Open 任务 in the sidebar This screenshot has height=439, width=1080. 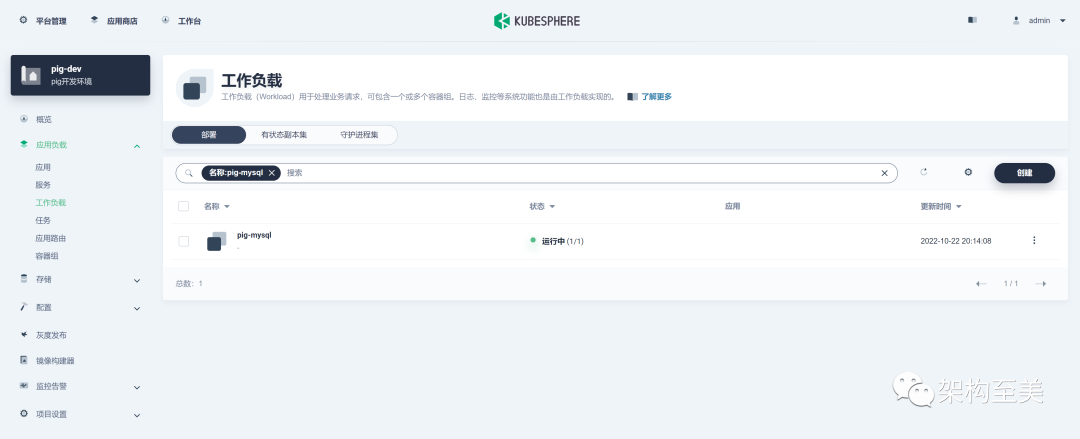(x=43, y=221)
